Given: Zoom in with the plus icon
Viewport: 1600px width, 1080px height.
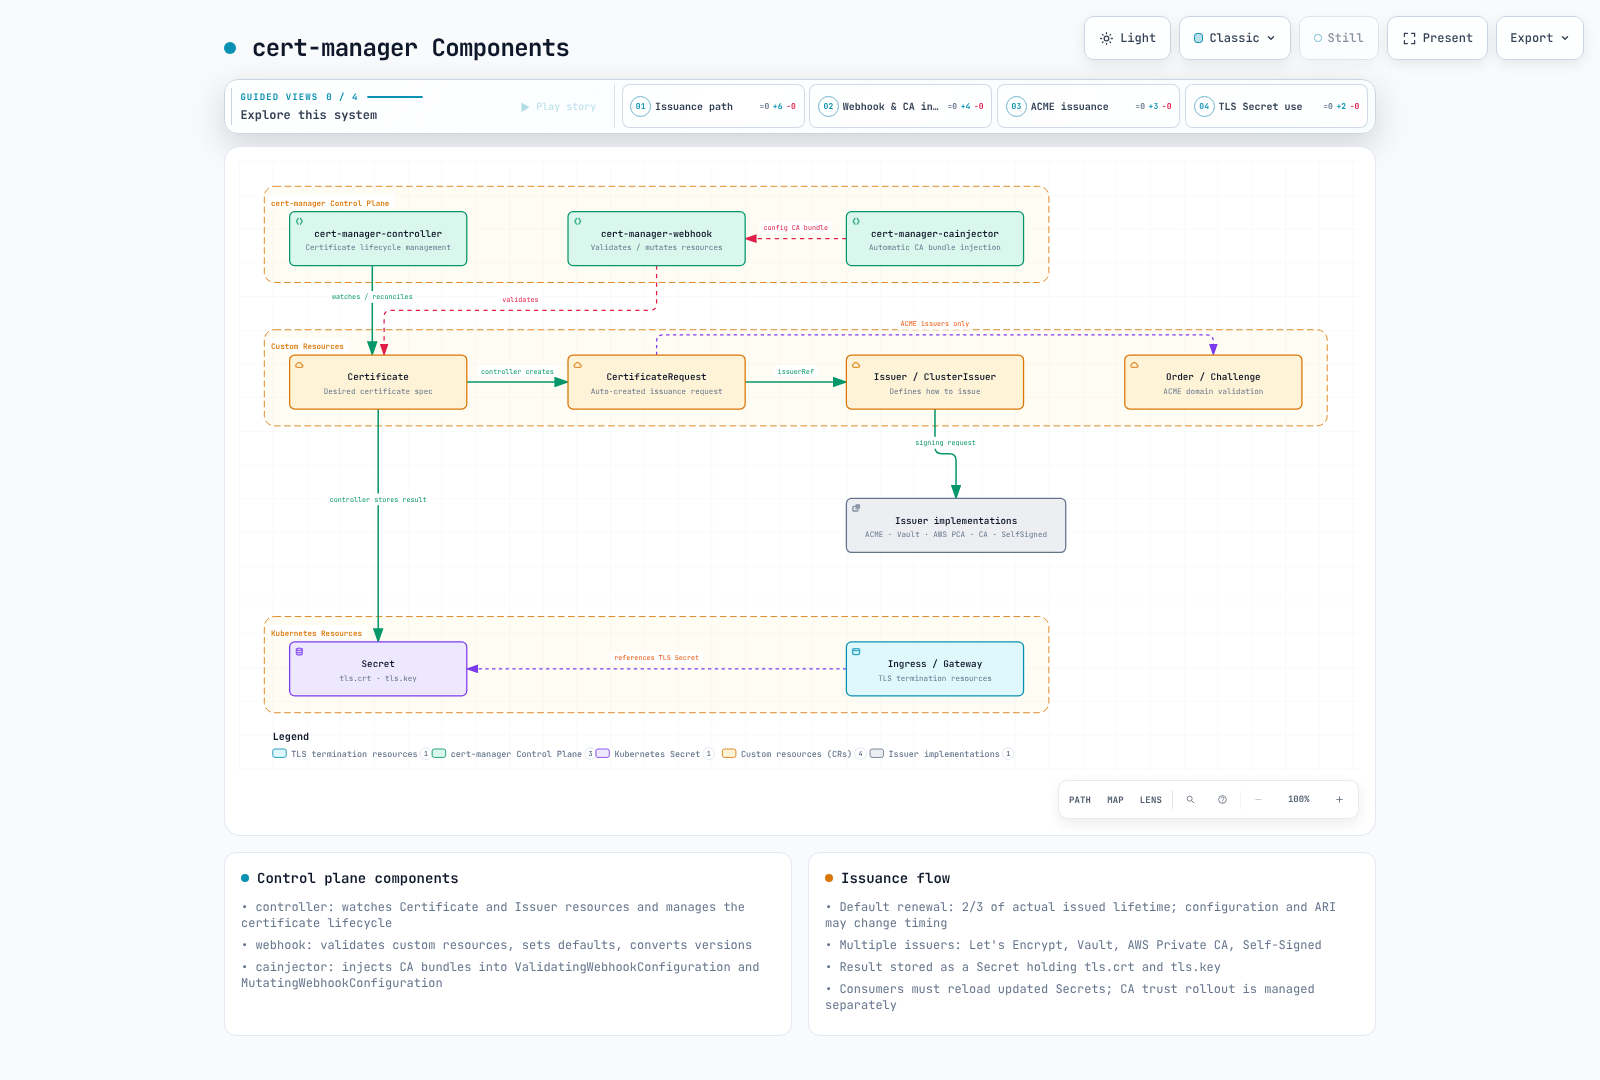Looking at the screenshot, I should coord(1339,800).
